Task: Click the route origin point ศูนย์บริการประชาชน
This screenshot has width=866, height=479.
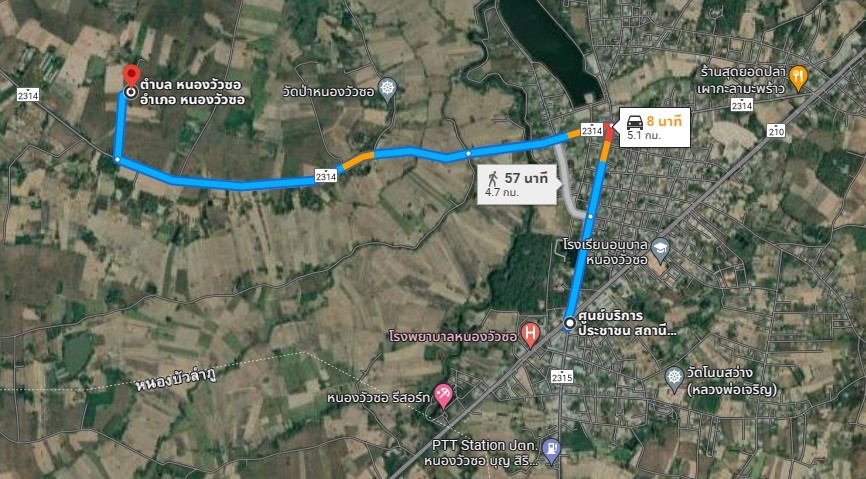Action: [x=570, y=323]
